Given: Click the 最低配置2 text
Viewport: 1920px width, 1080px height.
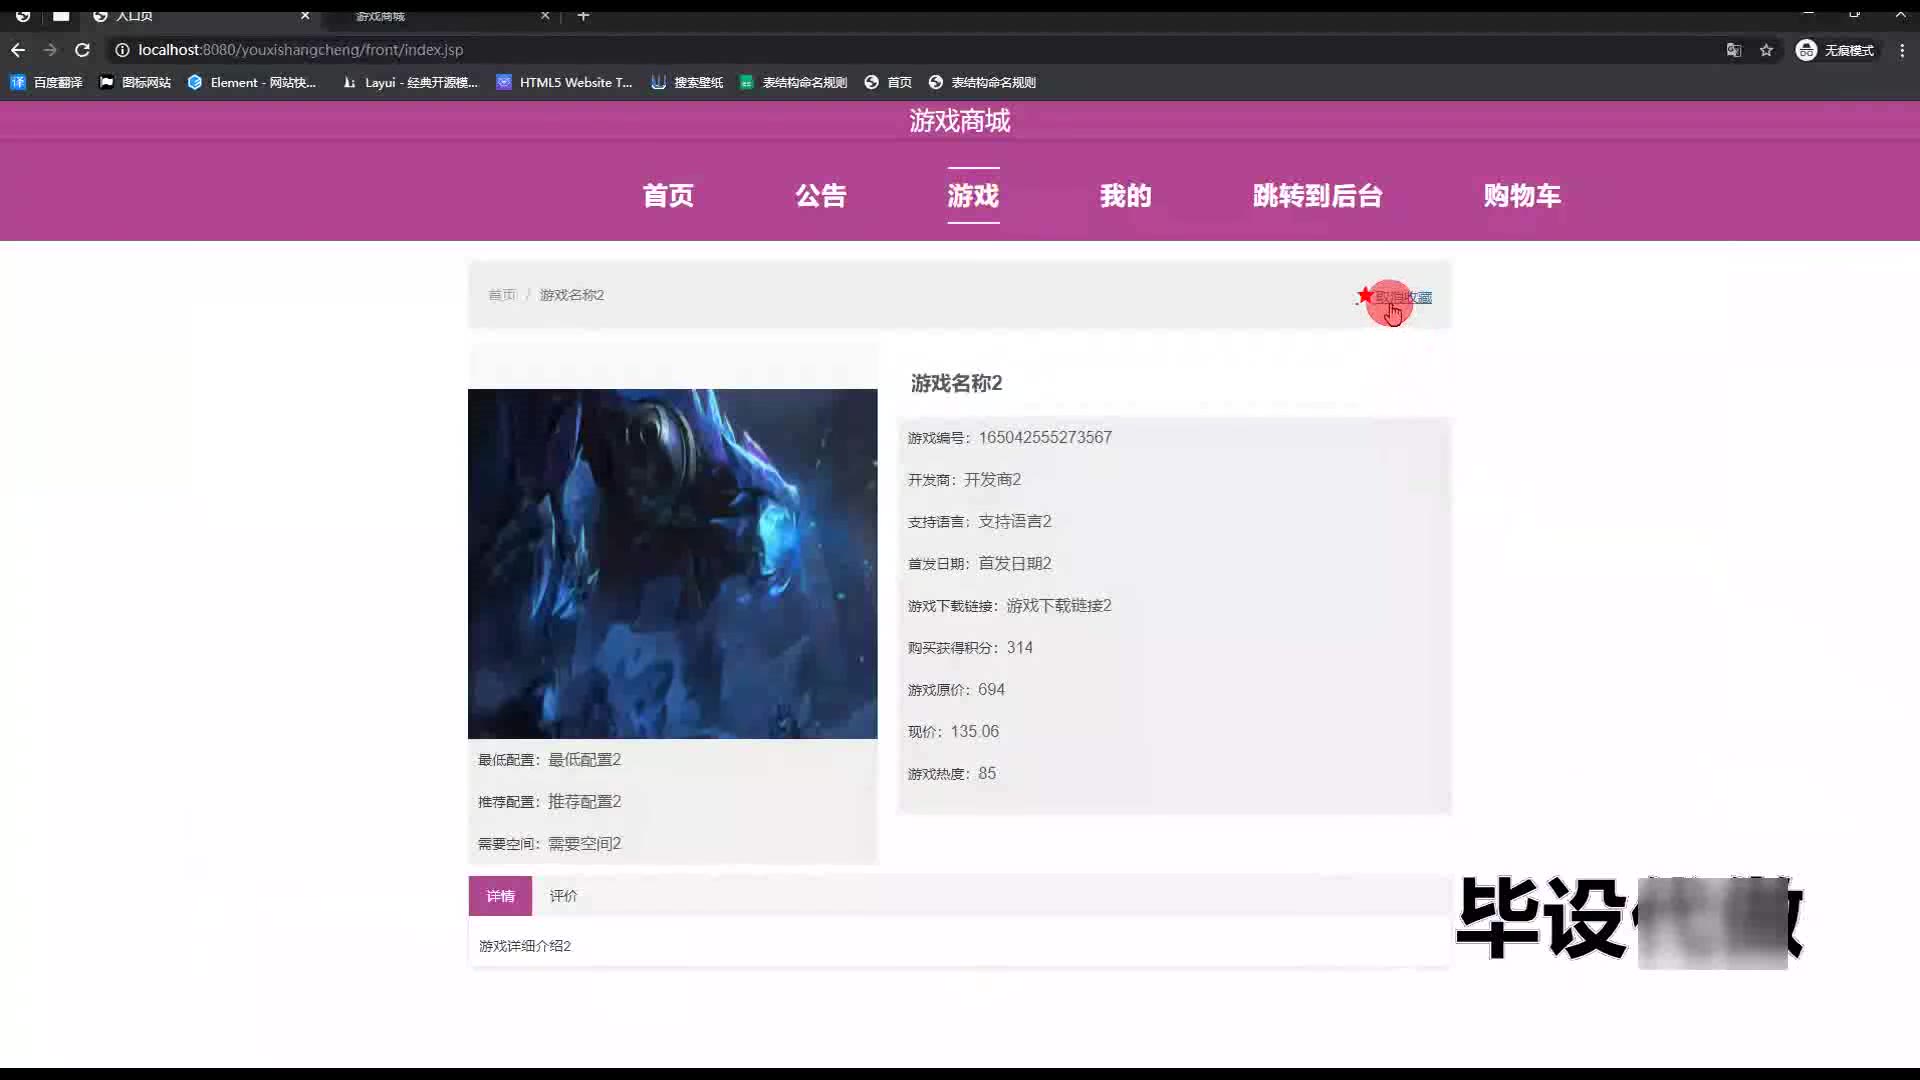Looking at the screenshot, I should point(585,759).
